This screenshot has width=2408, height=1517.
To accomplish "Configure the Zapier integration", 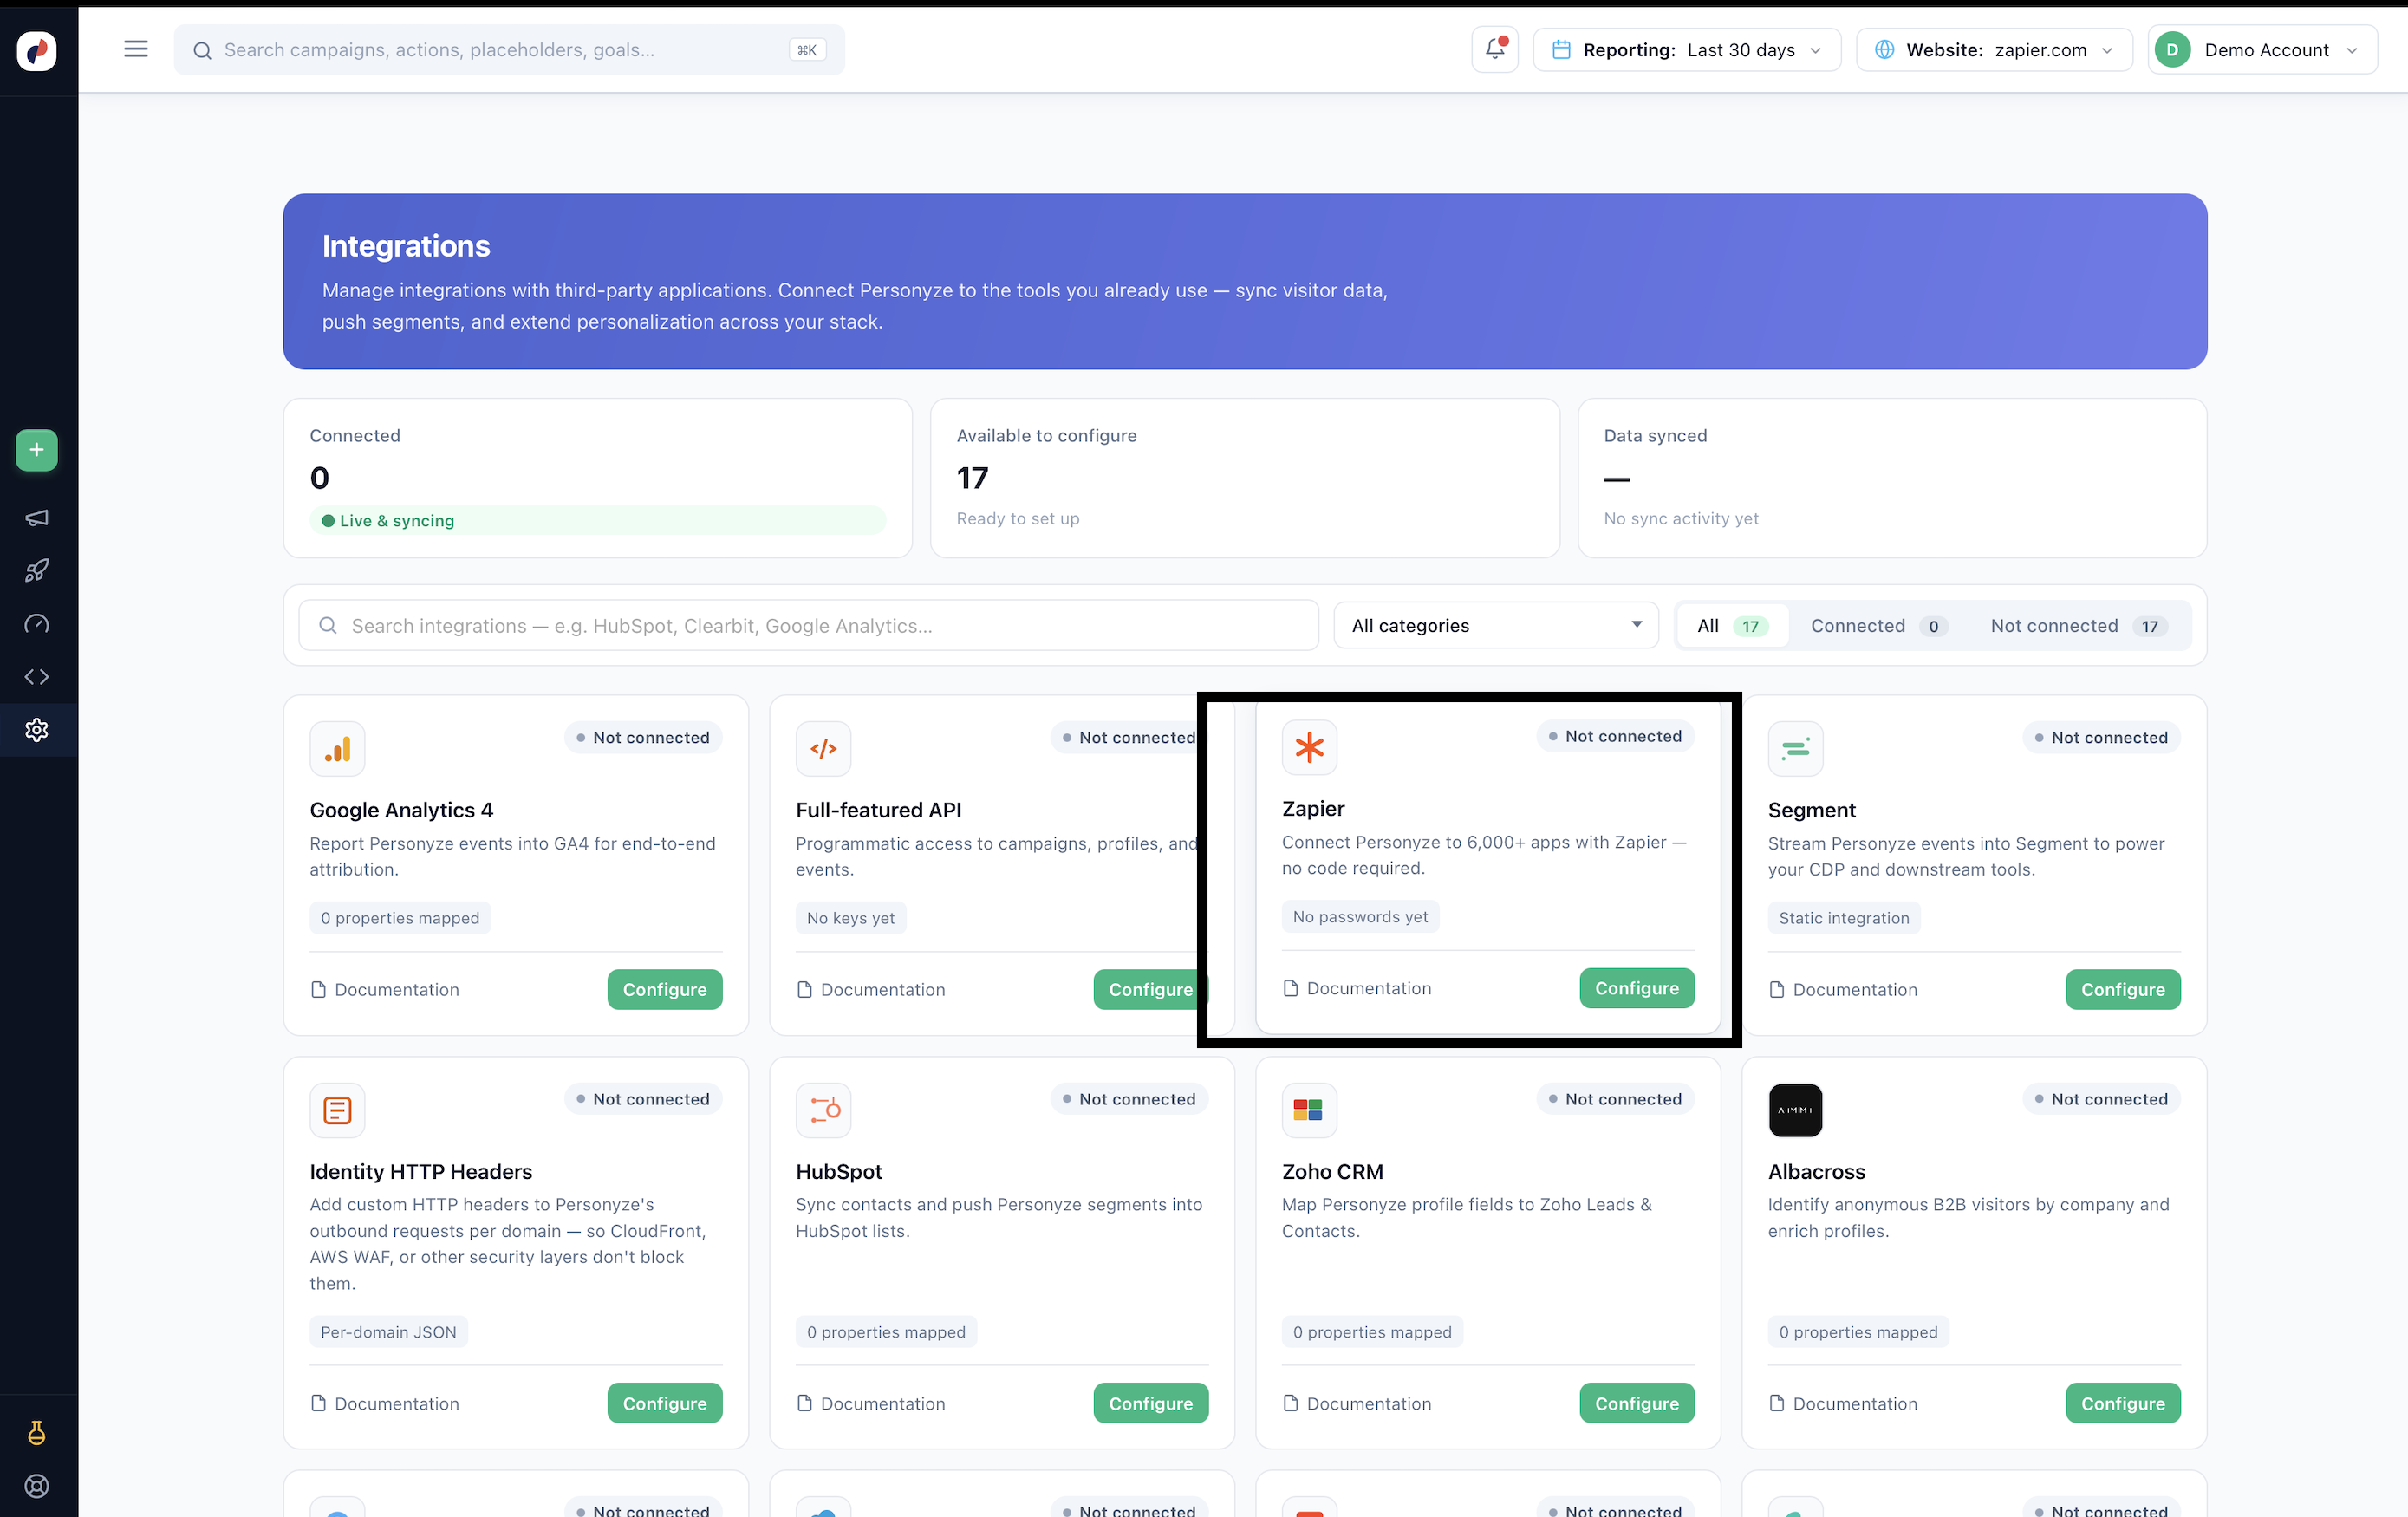I will click(x=1637, y=988).
